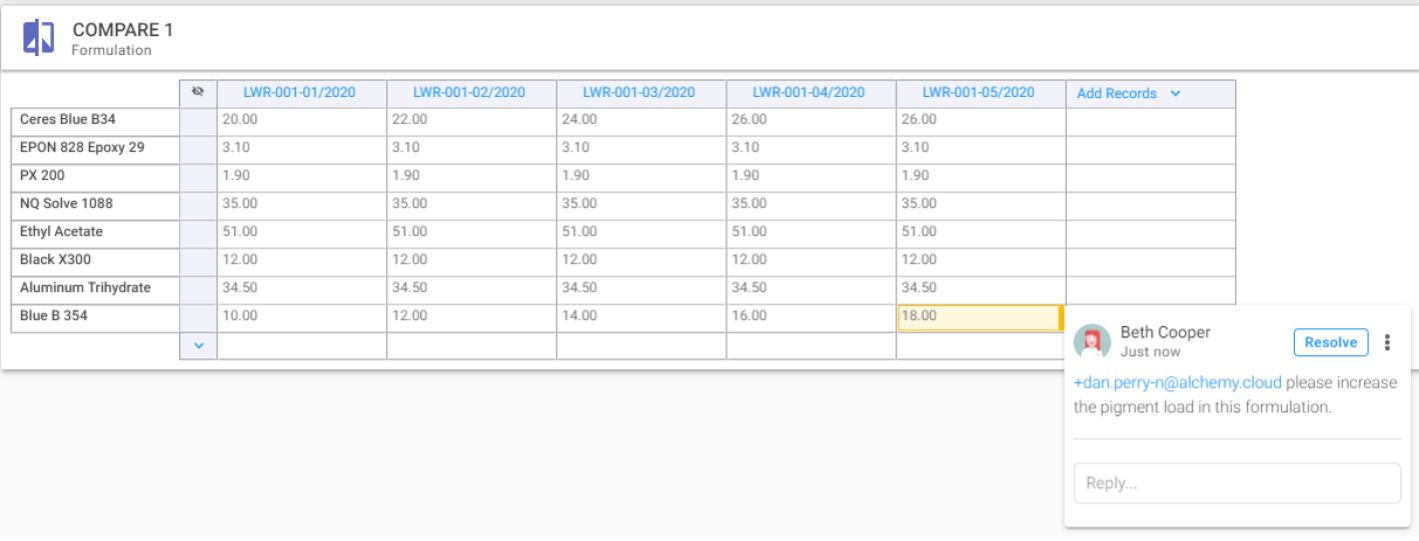This screenshot has height=541, width=1419.
Task: Click the 22.00 cell for Ceres Blue B34
Action: [x=471, y=120]
